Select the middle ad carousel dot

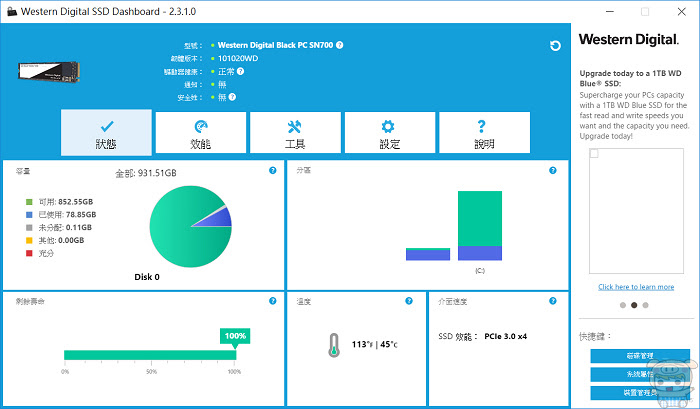tap(634, 305)
